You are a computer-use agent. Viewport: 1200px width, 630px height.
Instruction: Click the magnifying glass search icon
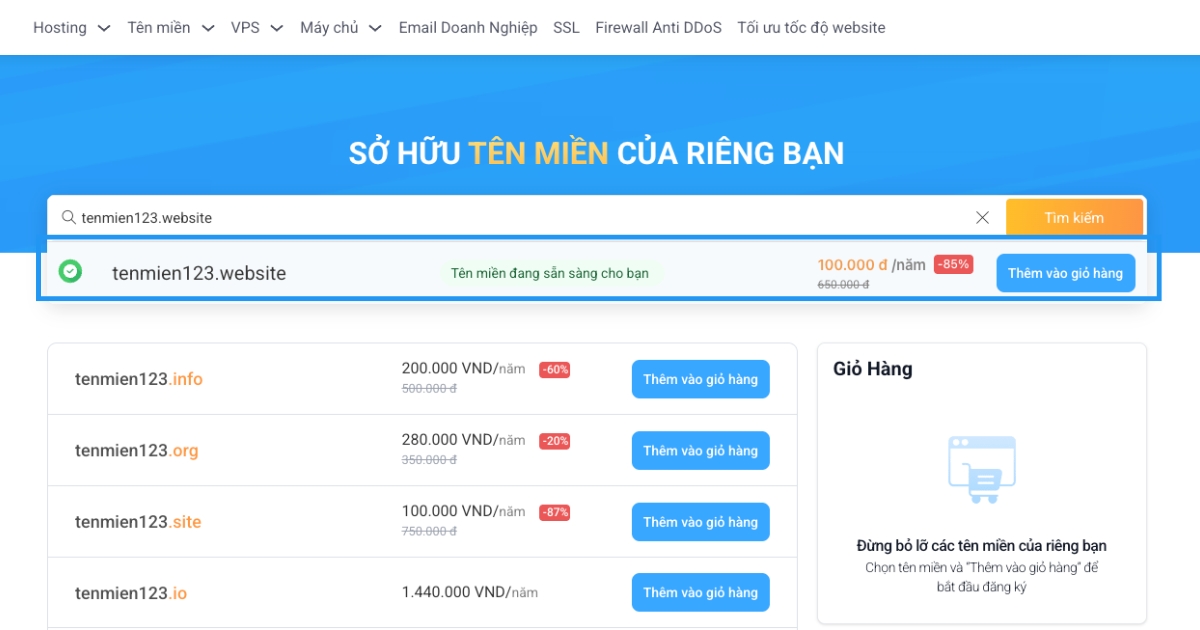(x=66, y=217)
